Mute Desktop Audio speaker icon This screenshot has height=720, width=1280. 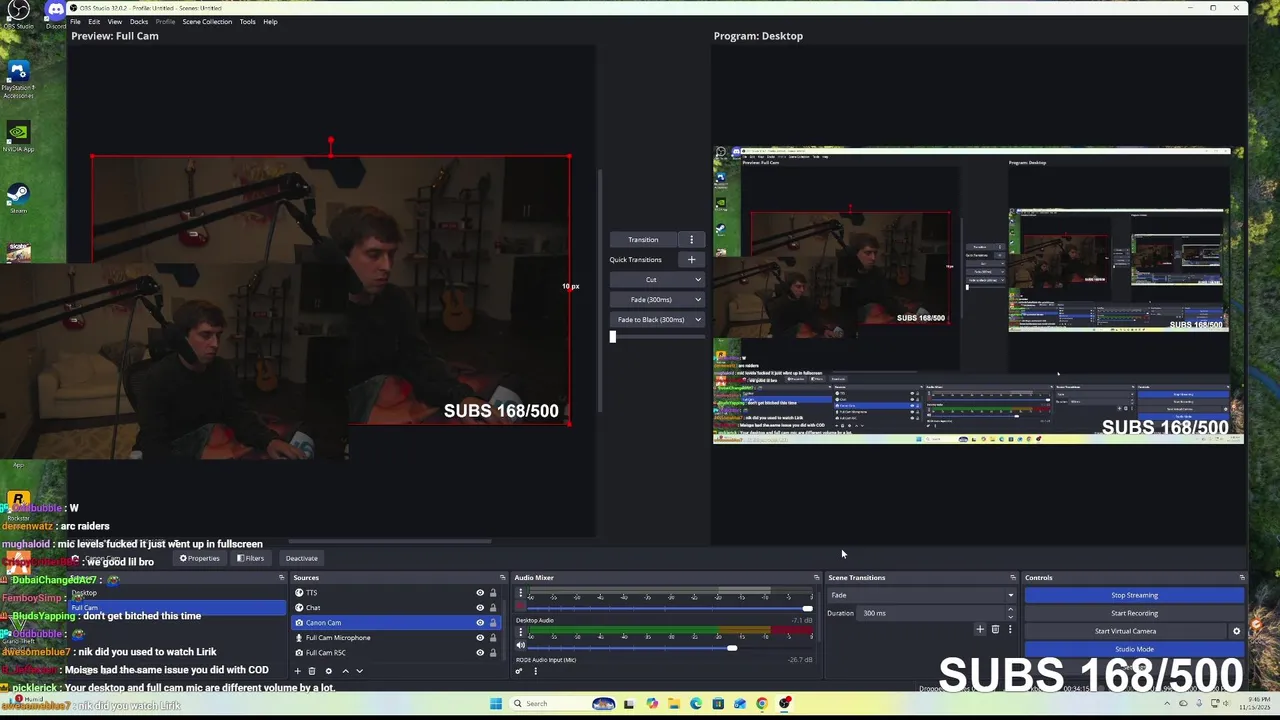(520, 645)
